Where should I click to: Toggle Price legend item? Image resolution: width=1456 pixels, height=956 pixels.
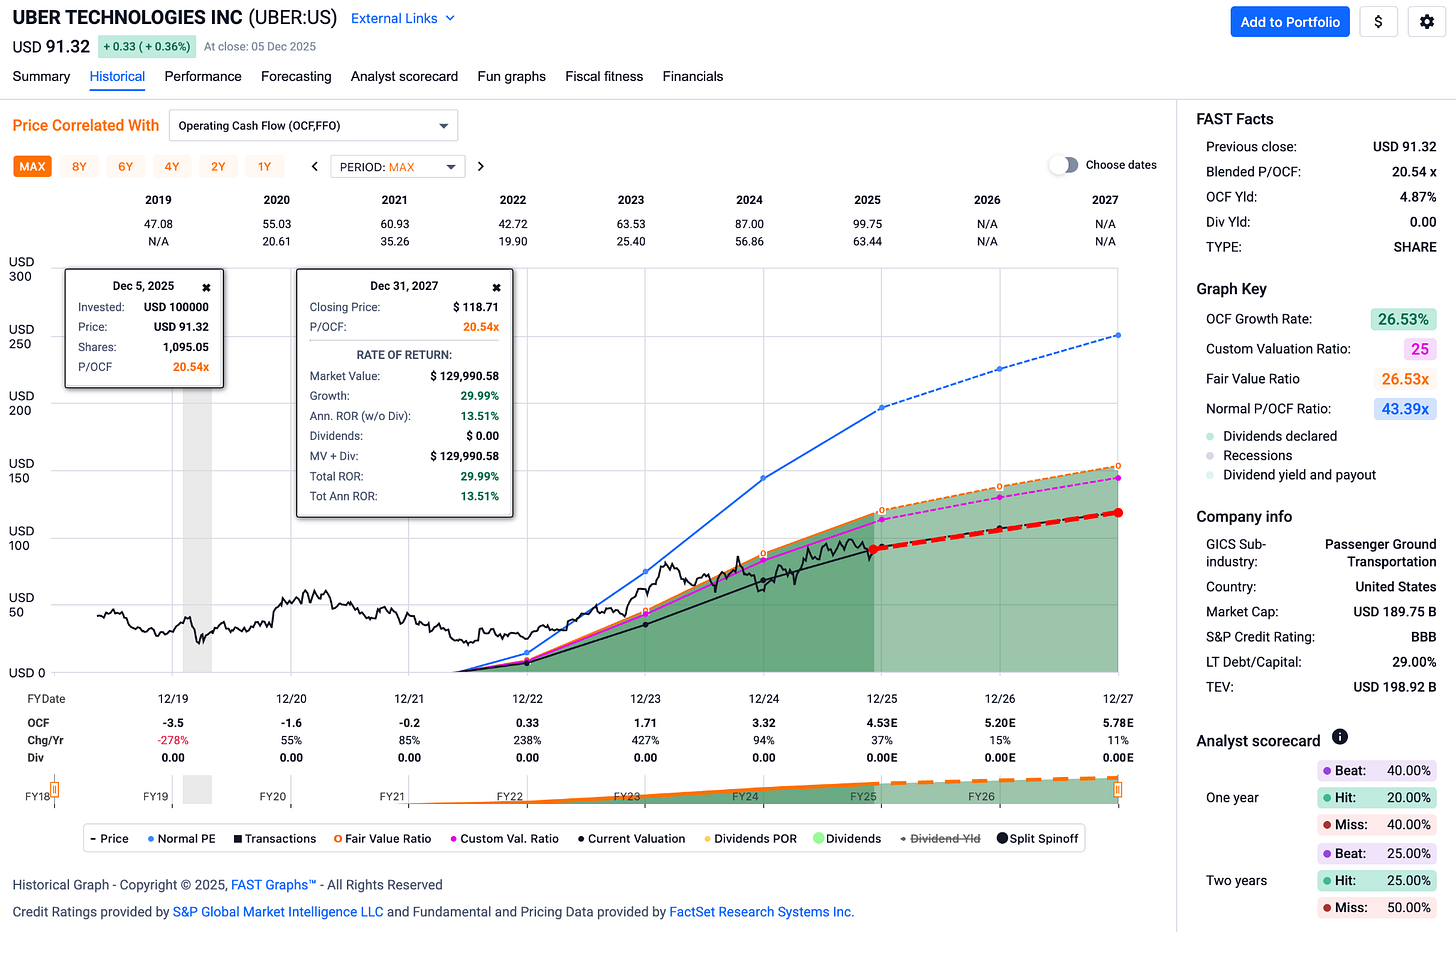109,839
